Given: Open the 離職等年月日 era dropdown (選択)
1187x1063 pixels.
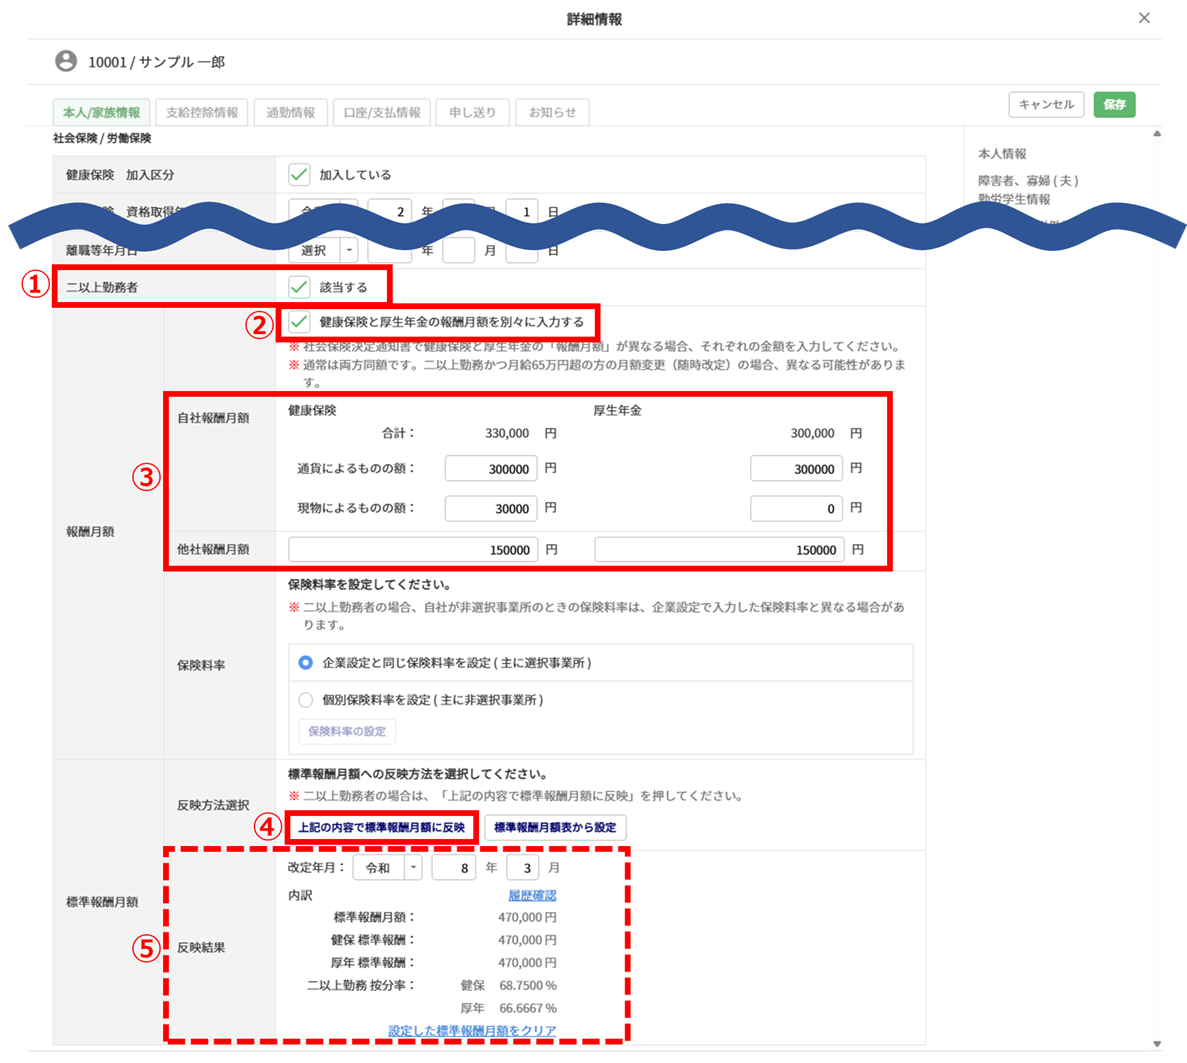Looking at the screenshot, I should (x=323, y=251).
